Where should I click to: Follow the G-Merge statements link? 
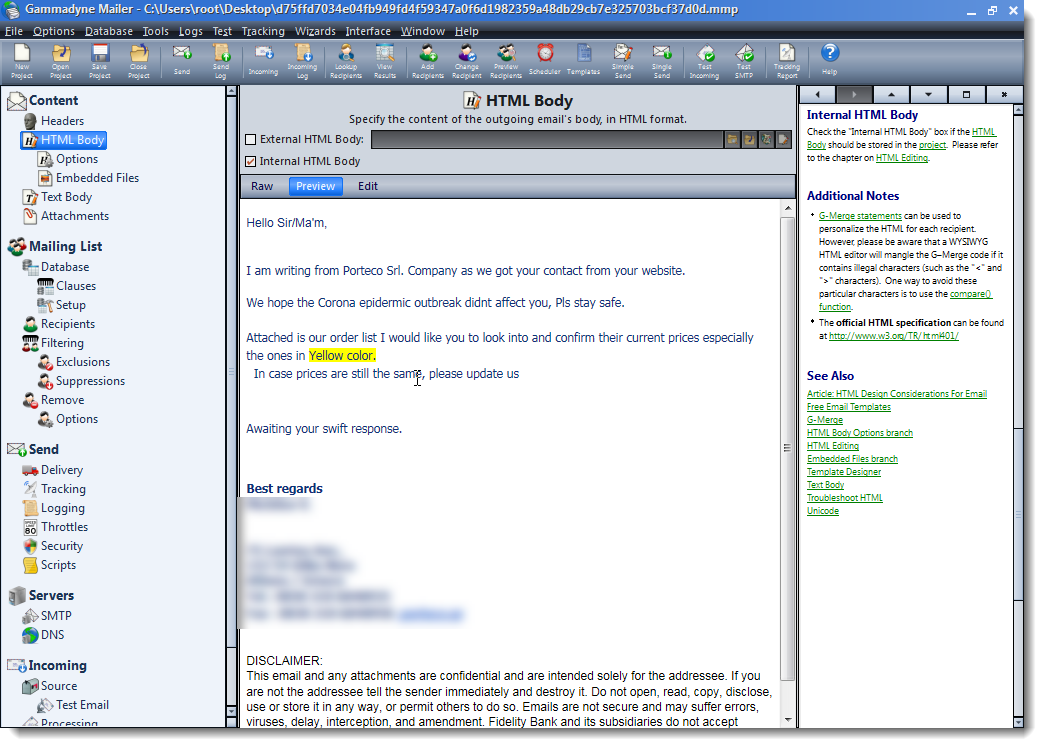point(860,216)
